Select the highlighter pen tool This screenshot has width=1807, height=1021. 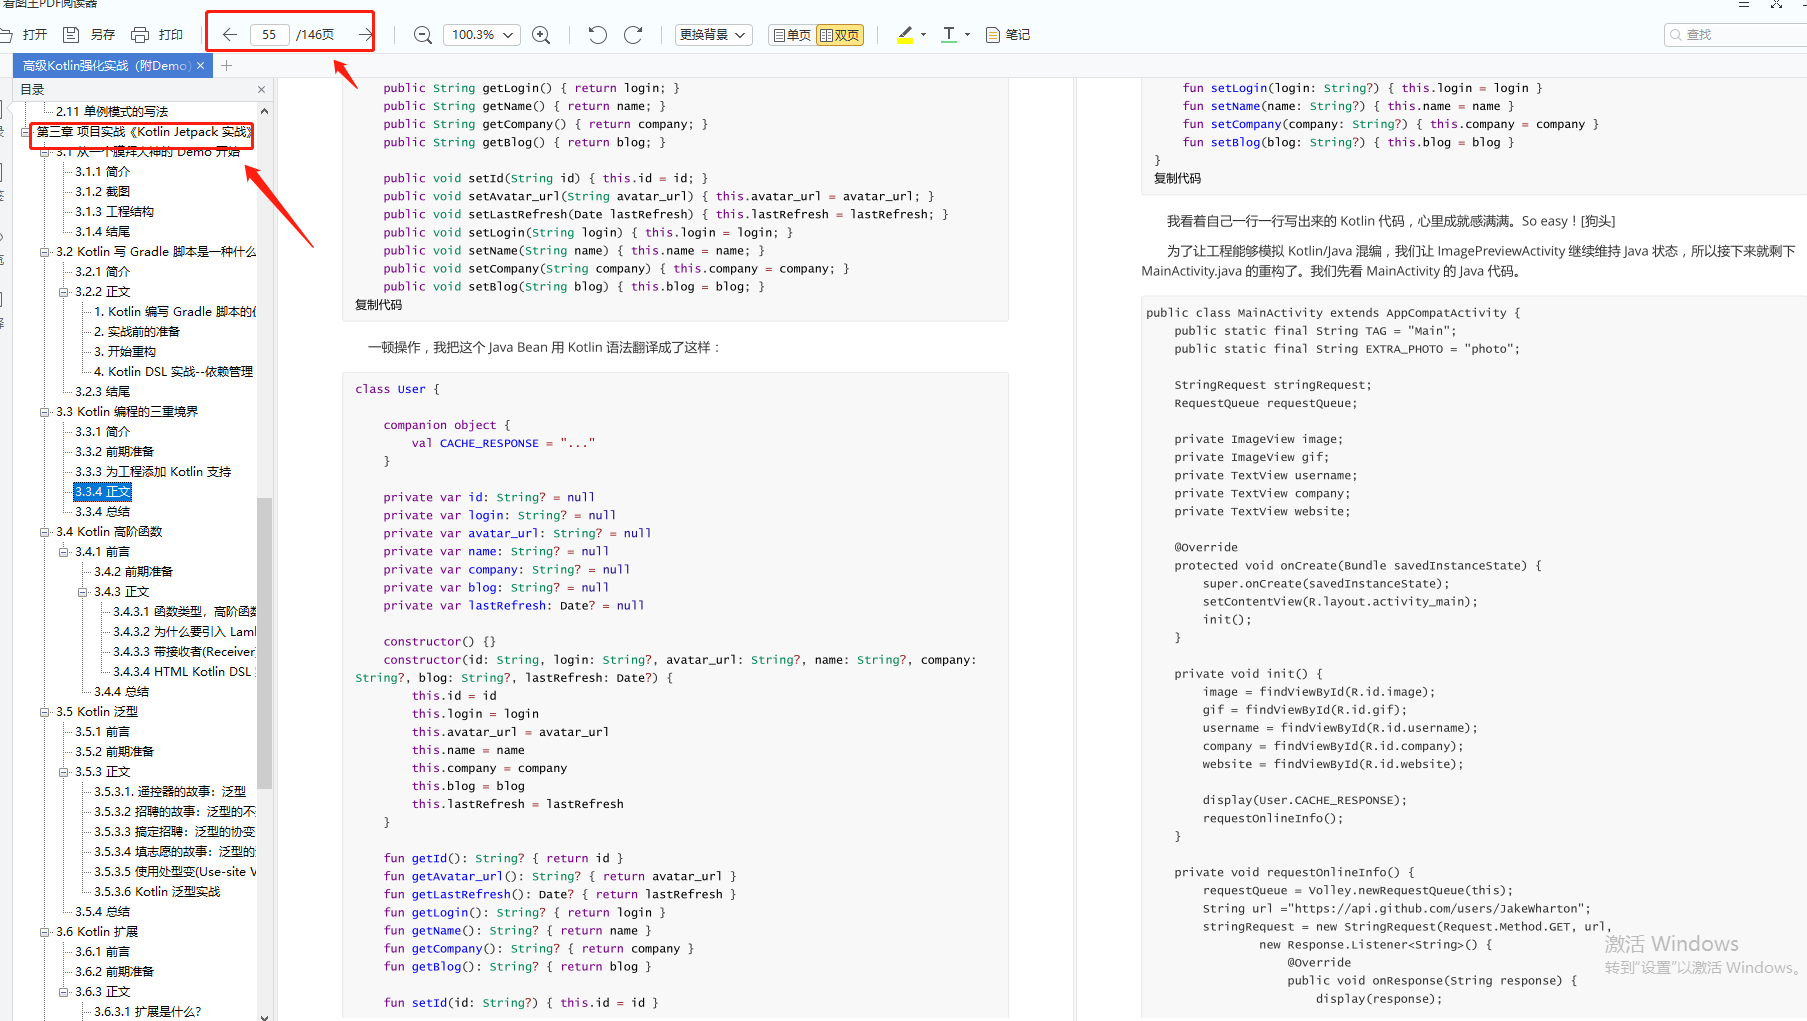click(905, 35)
